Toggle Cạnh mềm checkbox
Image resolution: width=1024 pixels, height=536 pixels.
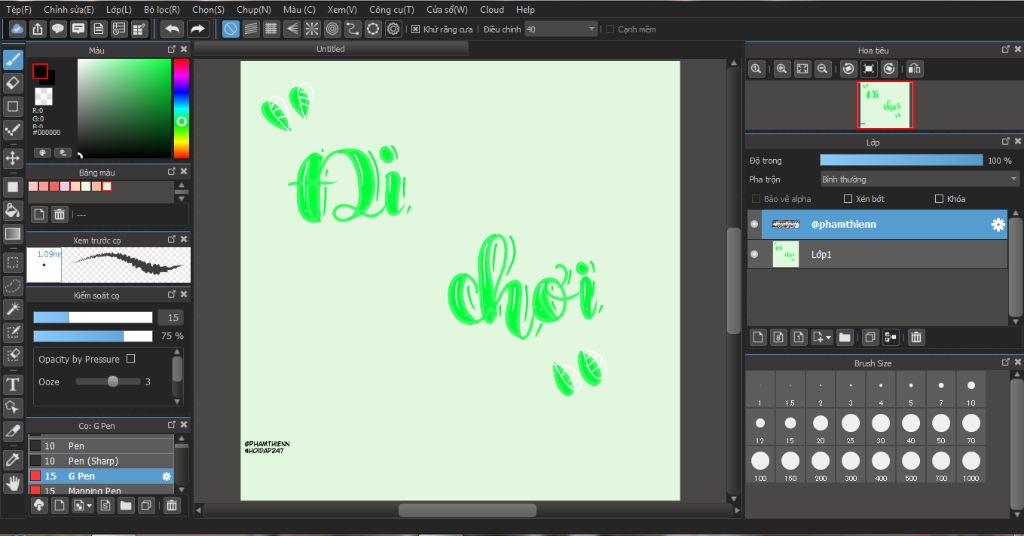pos(610,29)
